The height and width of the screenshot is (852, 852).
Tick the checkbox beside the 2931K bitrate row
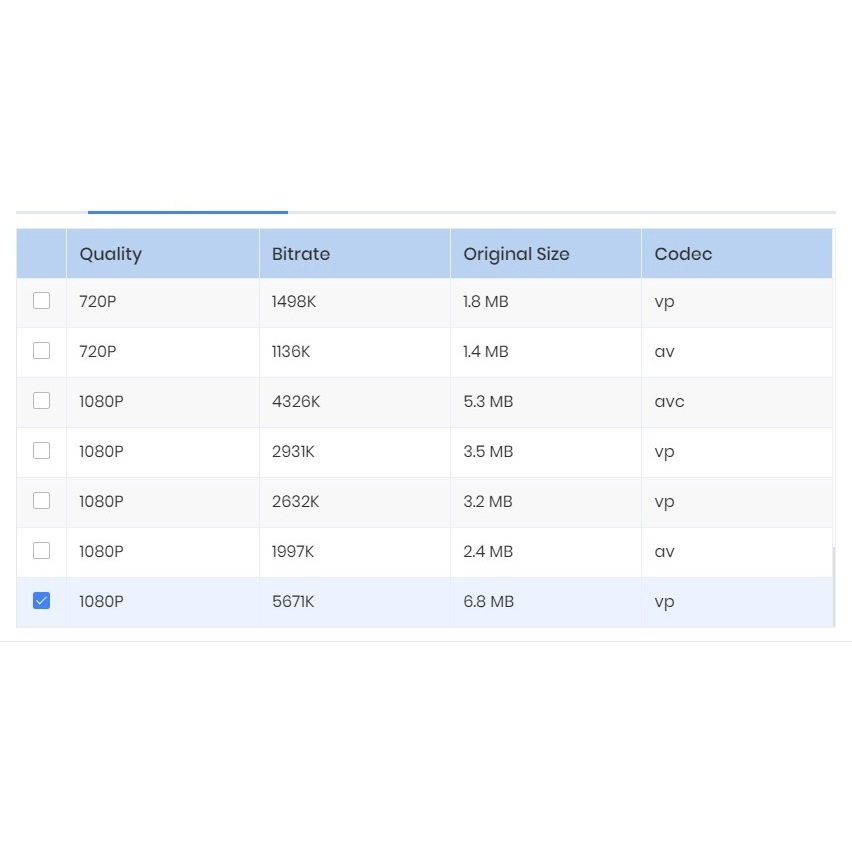point(41,450)
